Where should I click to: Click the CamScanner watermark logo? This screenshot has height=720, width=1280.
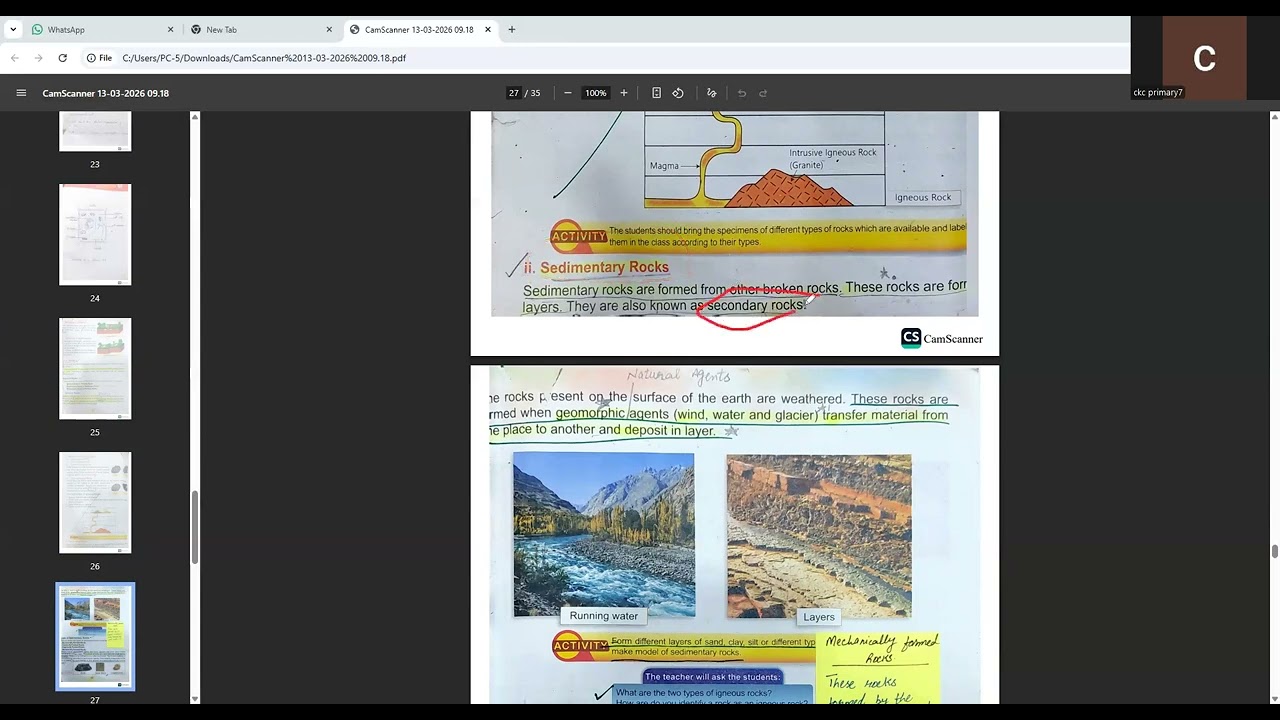coord(942,338)
